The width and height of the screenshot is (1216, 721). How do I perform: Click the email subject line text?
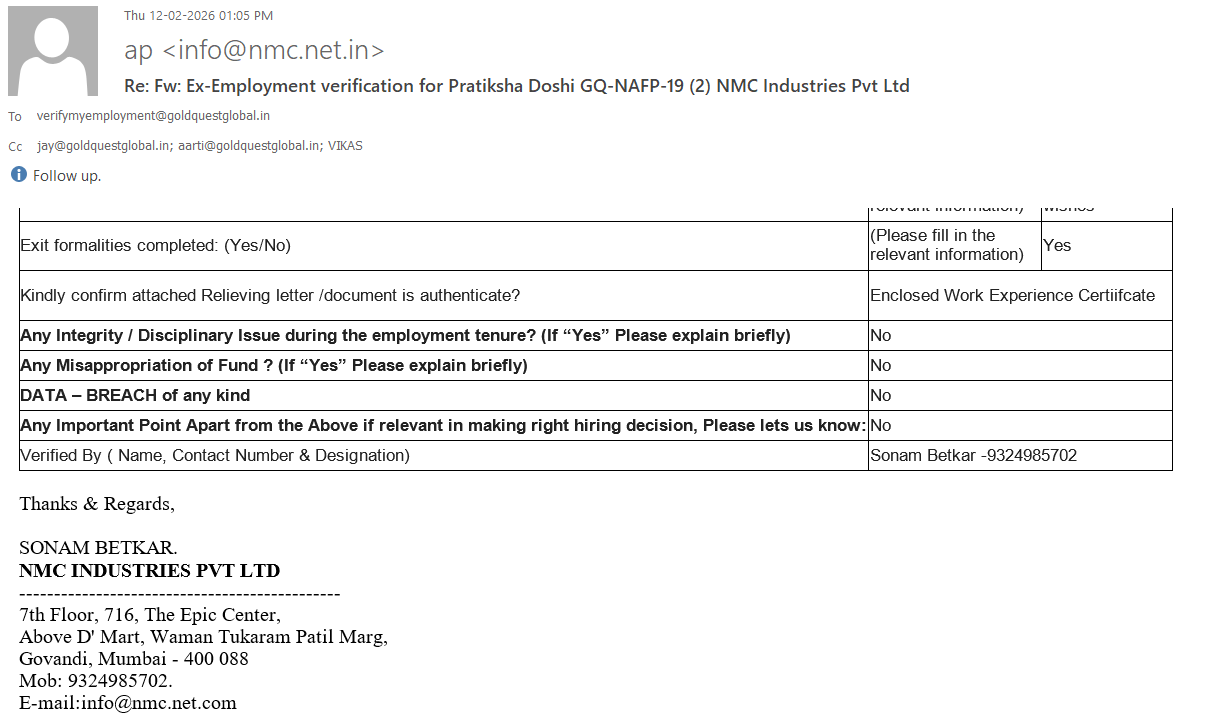516,86
